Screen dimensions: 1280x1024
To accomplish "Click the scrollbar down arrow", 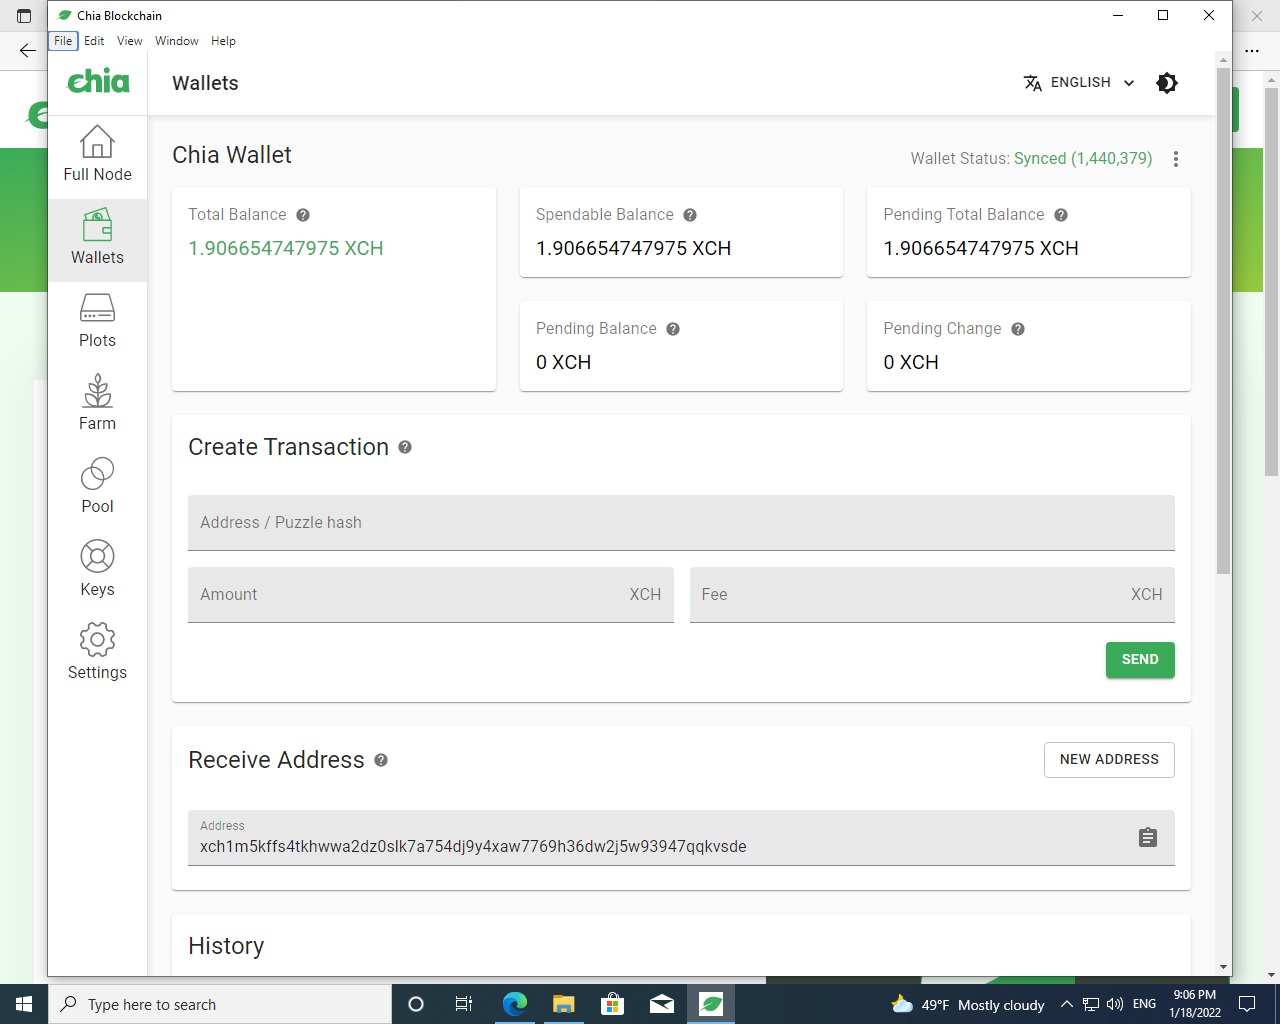I will (x=1223, y=967).
